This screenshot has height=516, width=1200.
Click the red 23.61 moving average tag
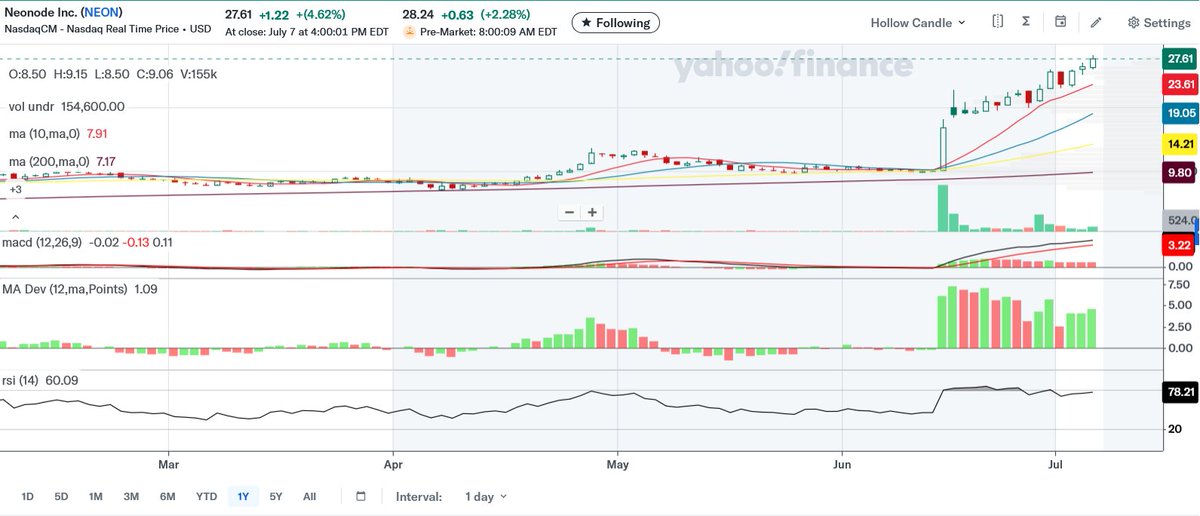pos(1182,85)
